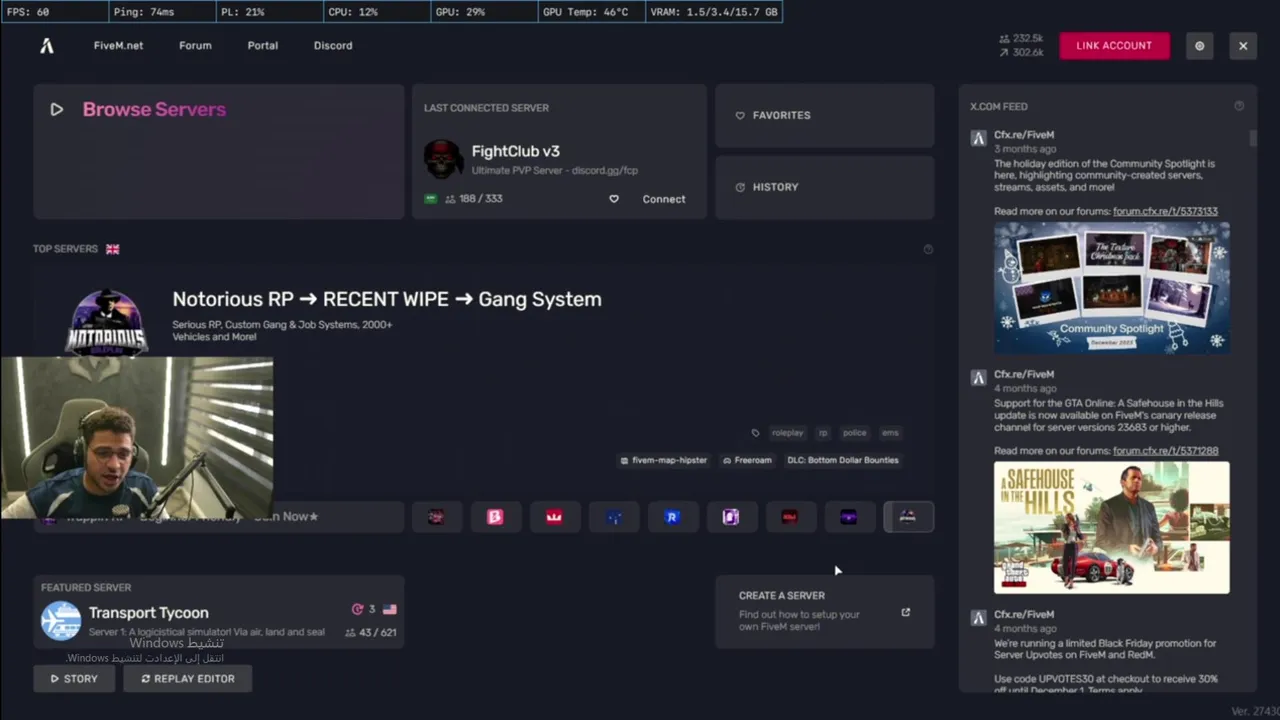Favorite FightClub v3 with heart icon

point(614,199)
